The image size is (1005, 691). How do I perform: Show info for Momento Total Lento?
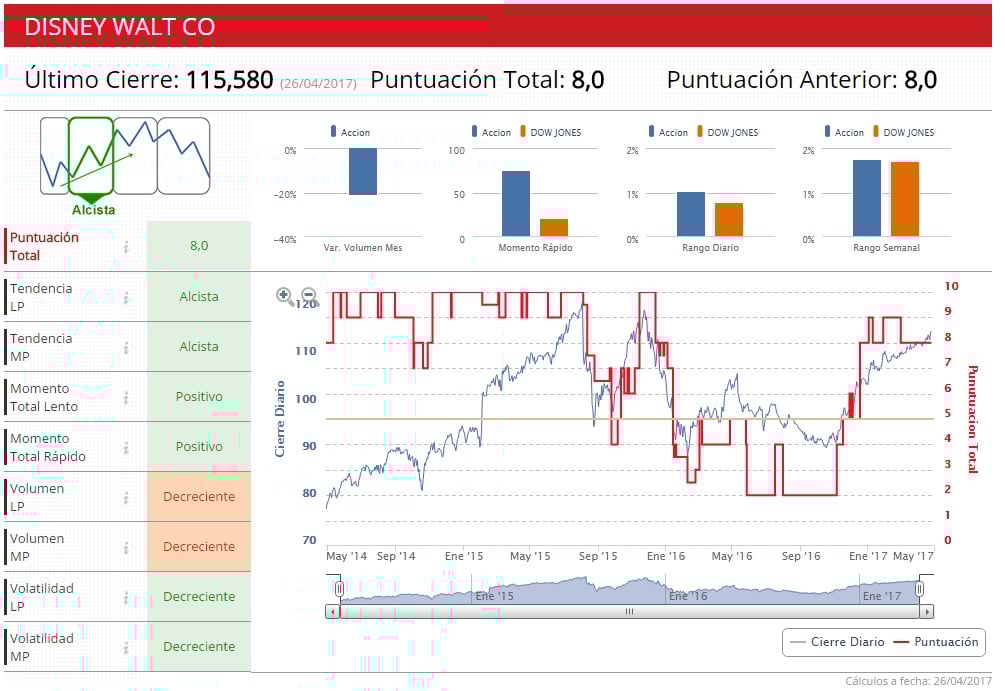click(x=126, y=397)
